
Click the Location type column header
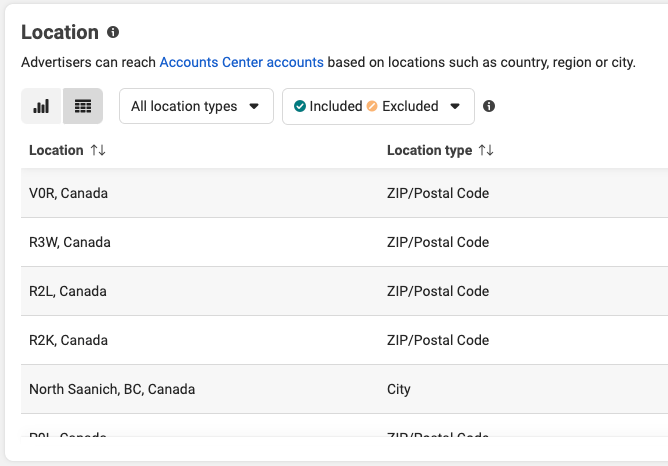click(x=429, y=150)
